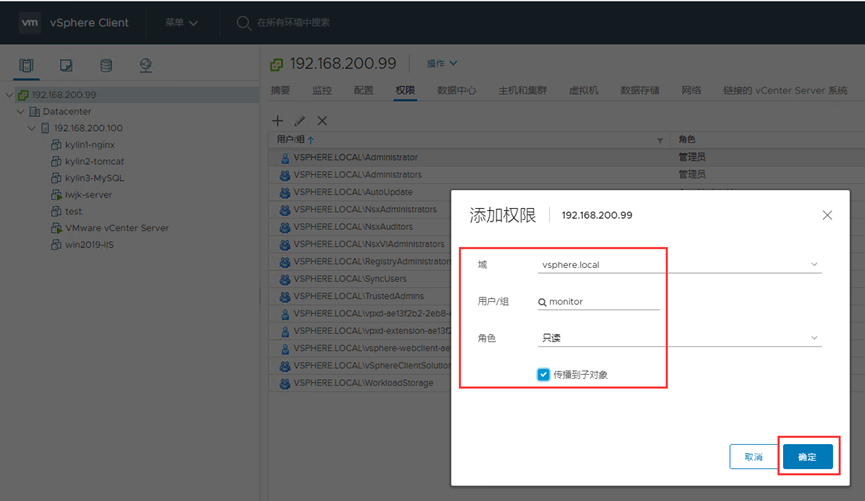Click the host icon for 192.168.200.100
The width and height of the screenshot is (865, 501).
(45, 128)
